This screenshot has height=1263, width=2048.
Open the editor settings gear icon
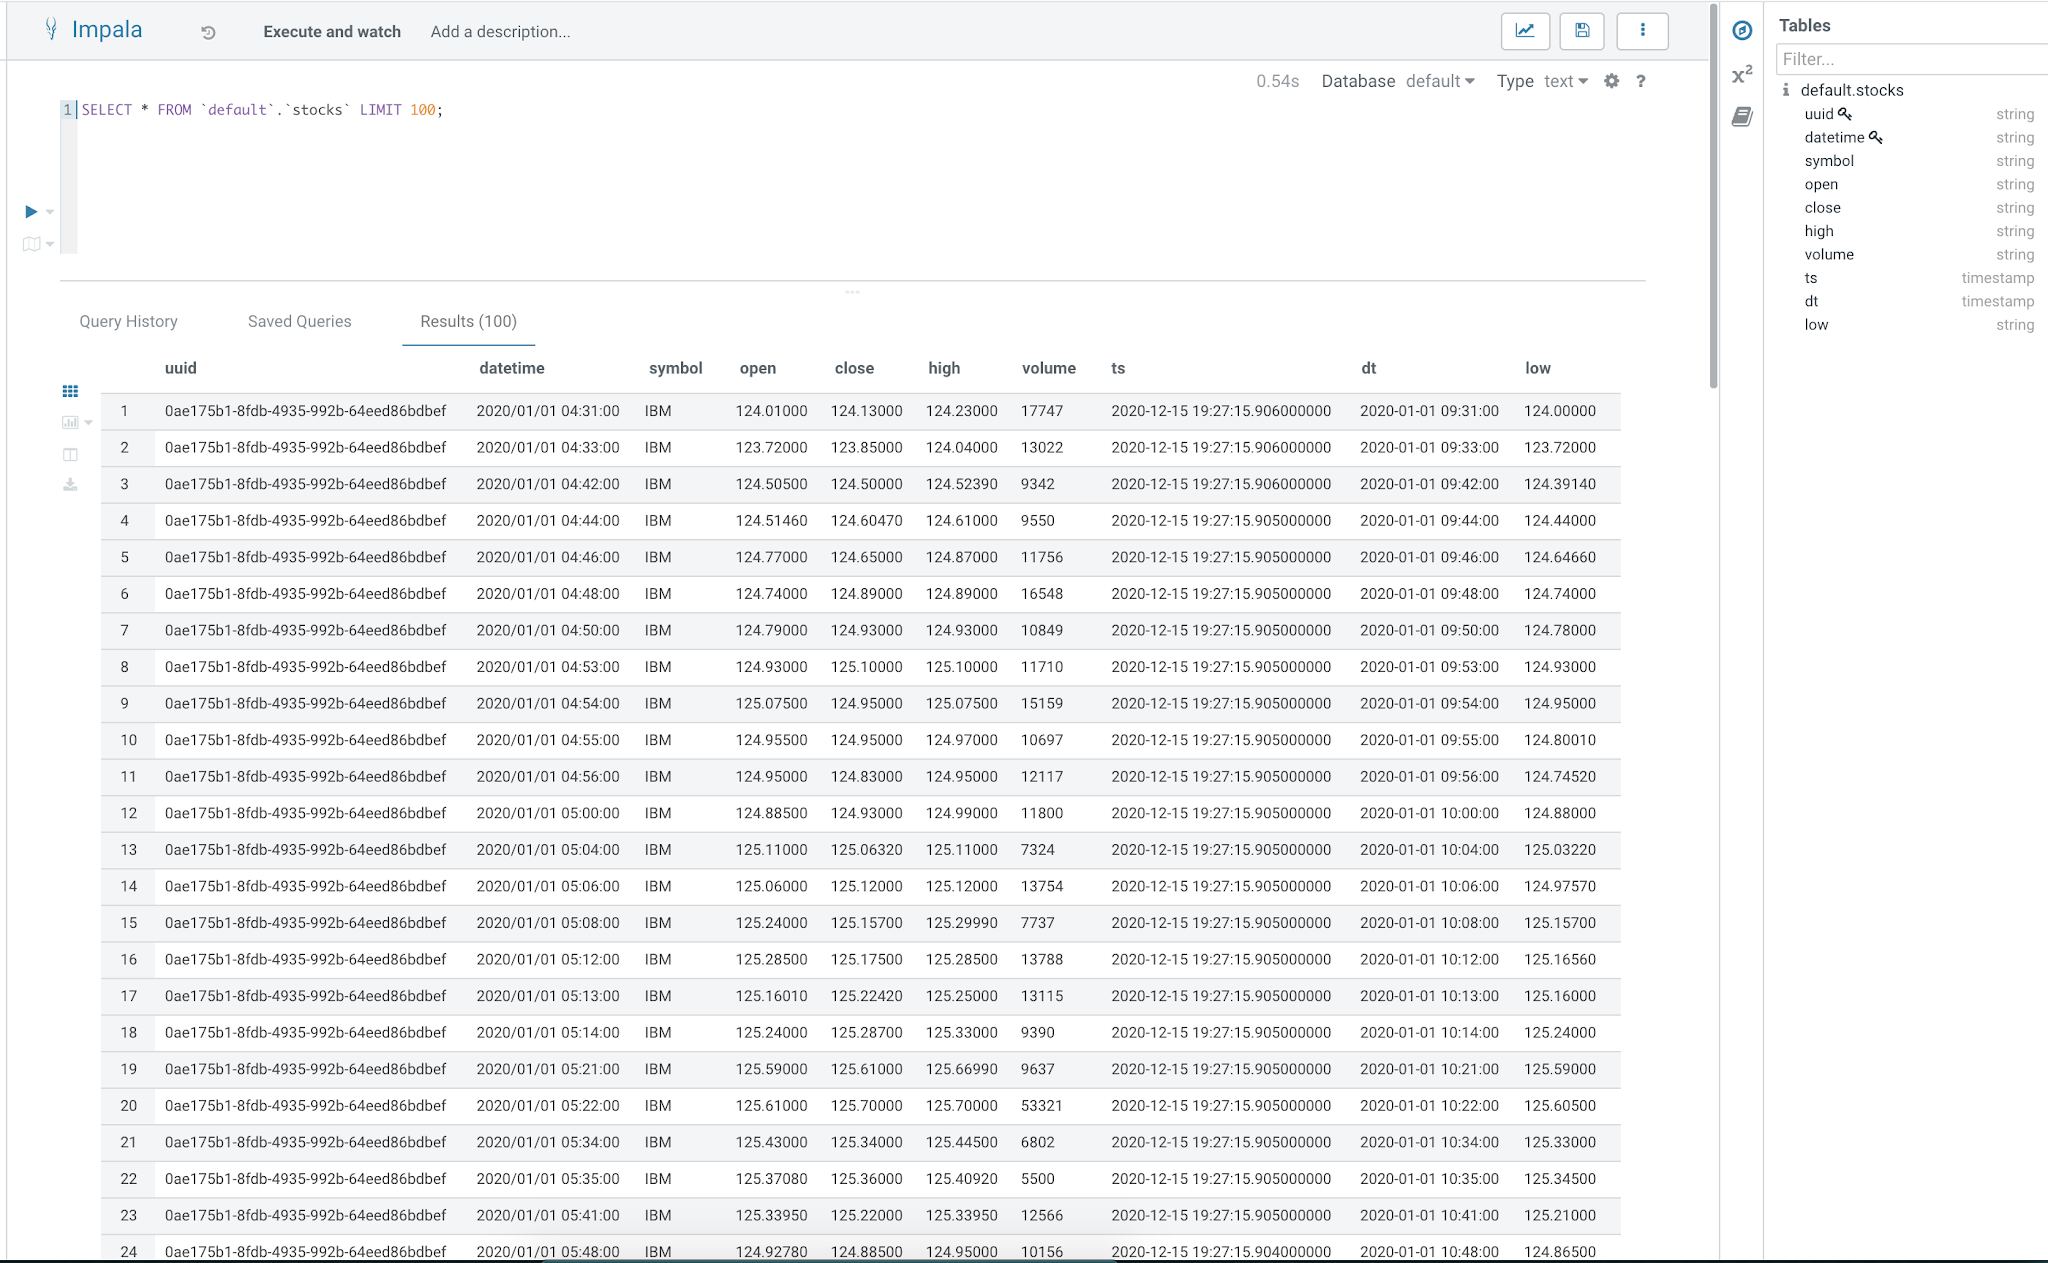point(1611,81)
